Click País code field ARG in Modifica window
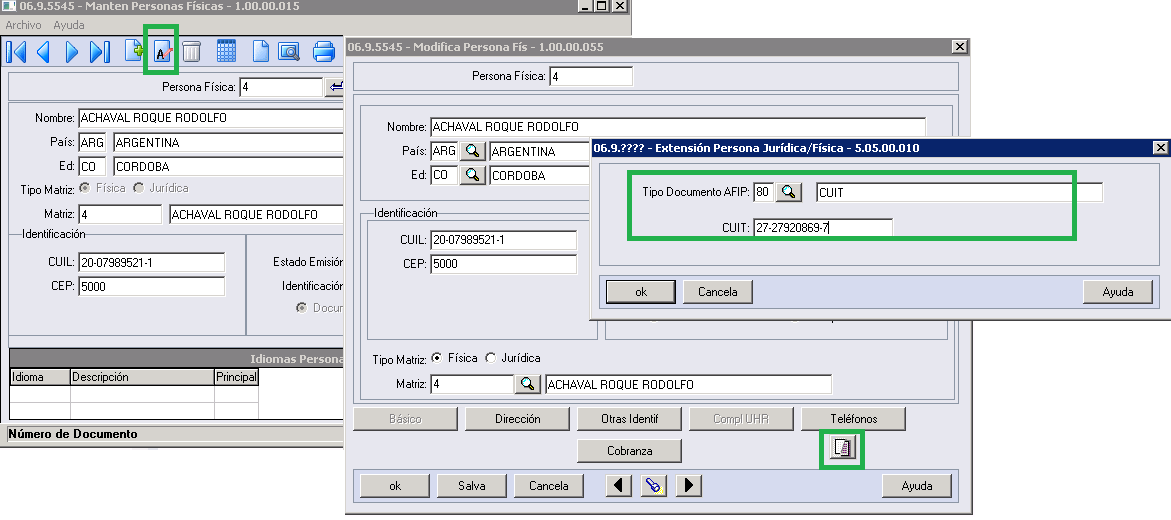Screen dimensions: 1171x520 (x=444, y=151)
